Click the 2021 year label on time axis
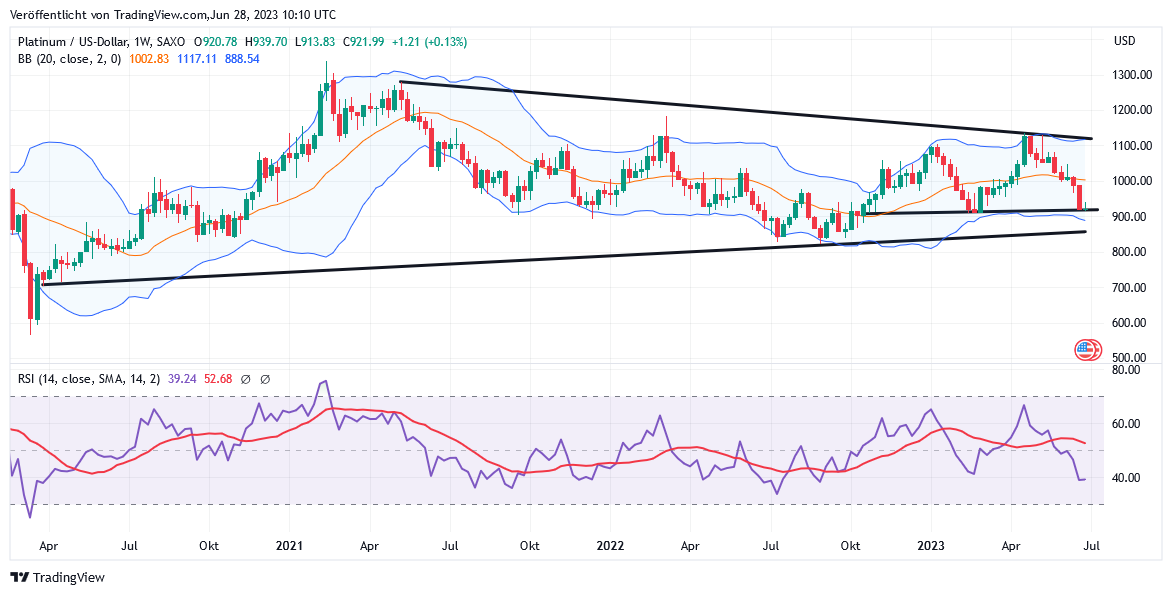 pos(289,546)
